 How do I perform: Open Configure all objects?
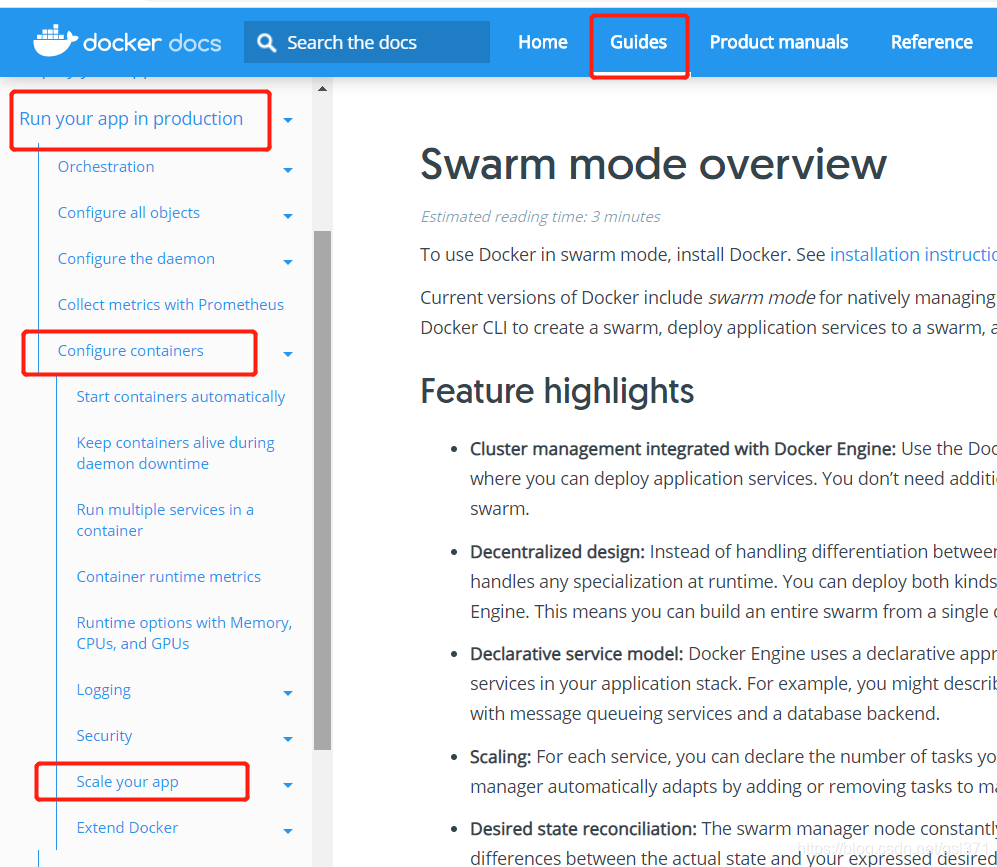128,213
